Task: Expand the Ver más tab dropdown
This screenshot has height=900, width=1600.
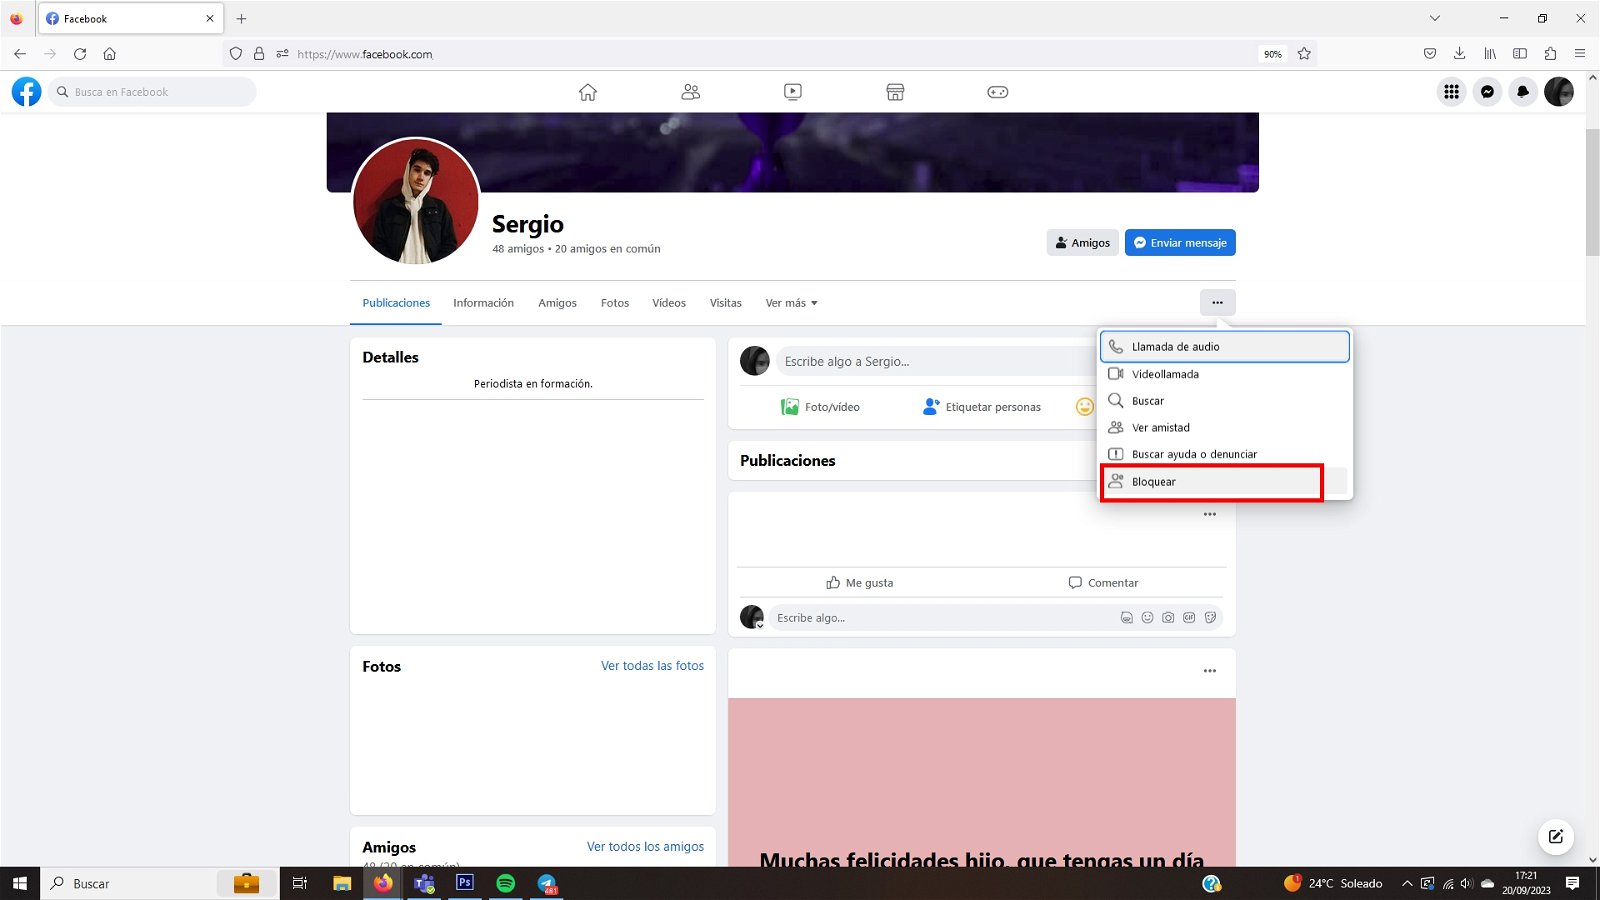Action: coord(791,303)
